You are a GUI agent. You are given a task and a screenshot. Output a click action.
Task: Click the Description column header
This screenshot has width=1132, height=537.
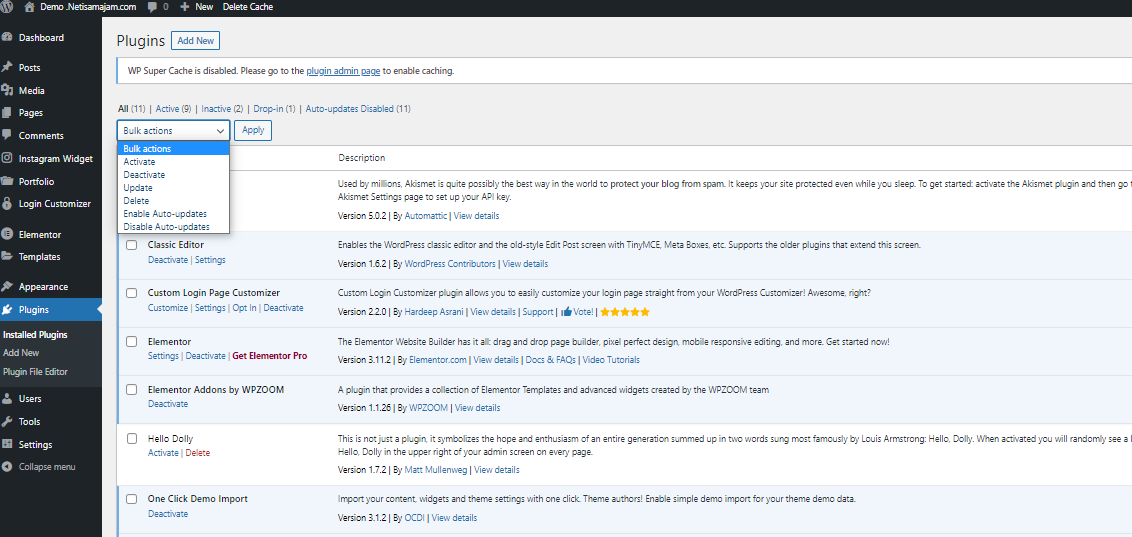[x=362, y=158]
